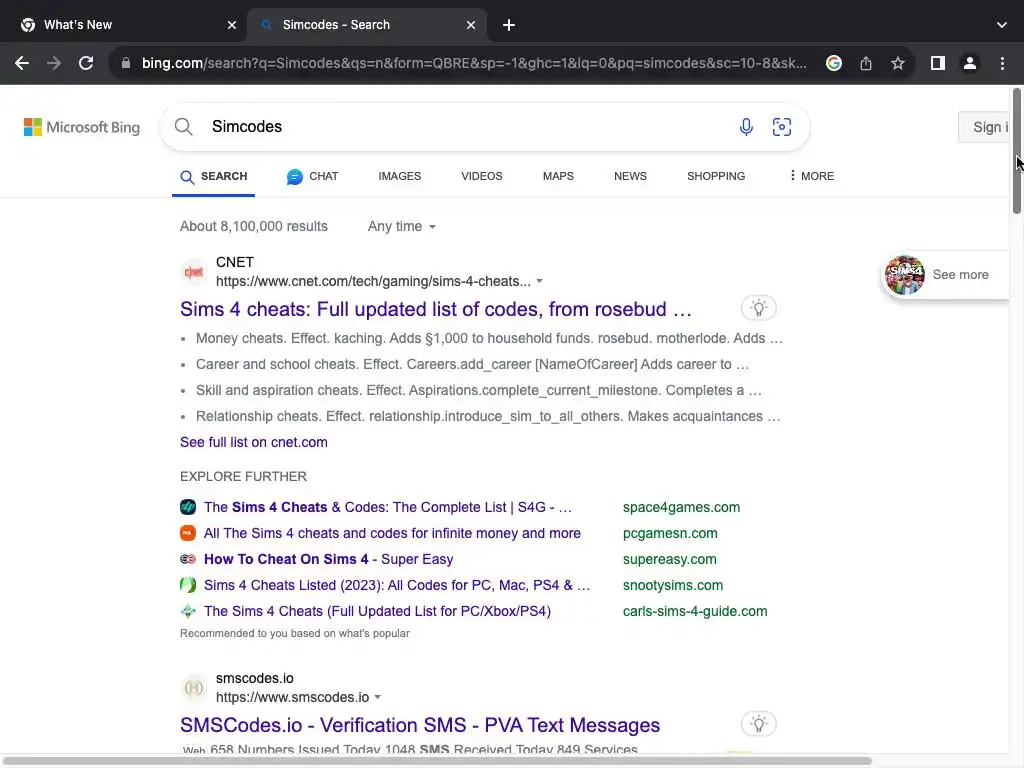Click the See more Sims 4 card
This screenshot has width=1024, height=768.
[x=945, y=275]
